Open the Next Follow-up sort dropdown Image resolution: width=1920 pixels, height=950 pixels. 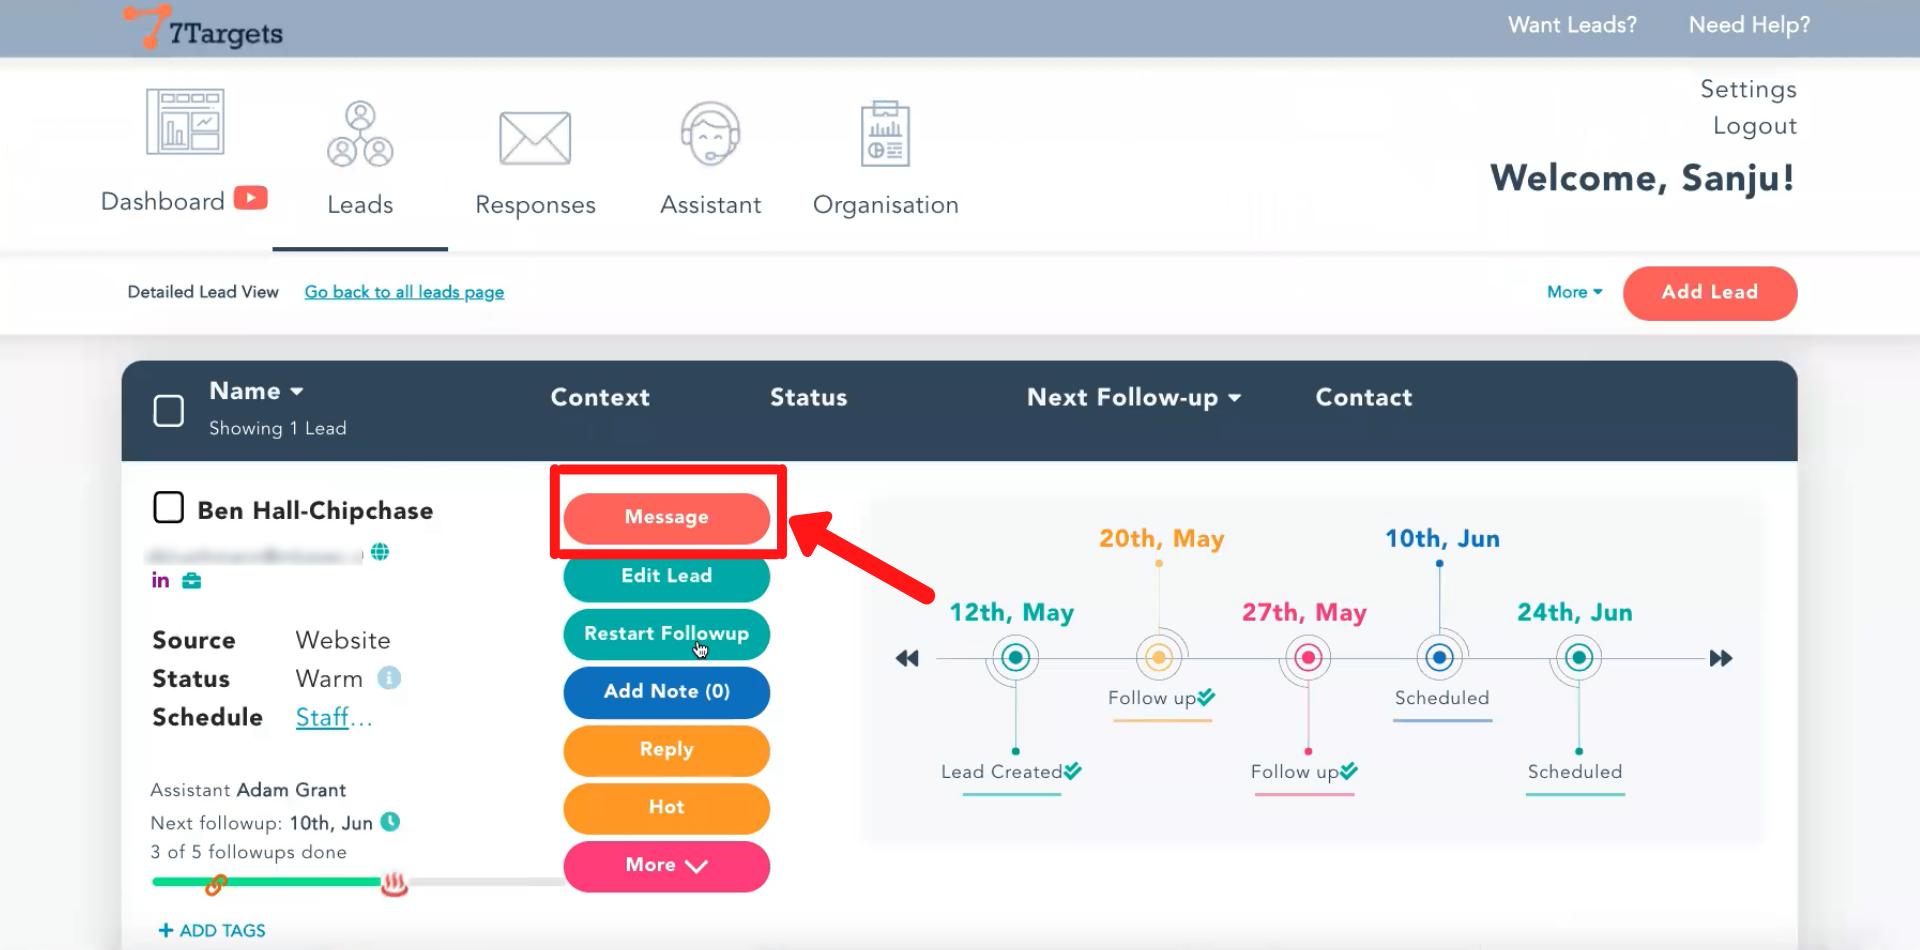pos(1234,398)
